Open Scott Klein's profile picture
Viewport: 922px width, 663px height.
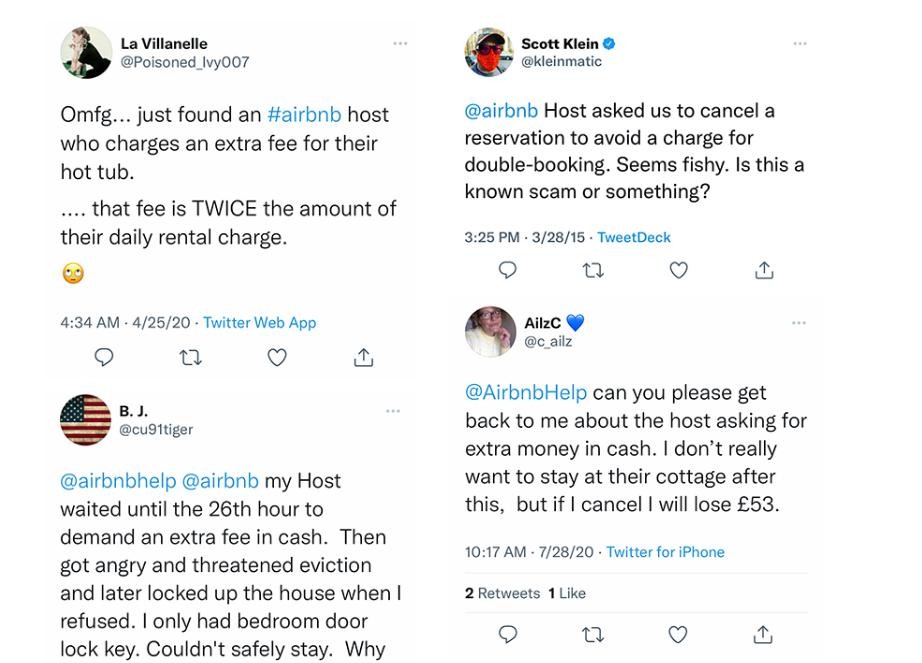(489, 52)
